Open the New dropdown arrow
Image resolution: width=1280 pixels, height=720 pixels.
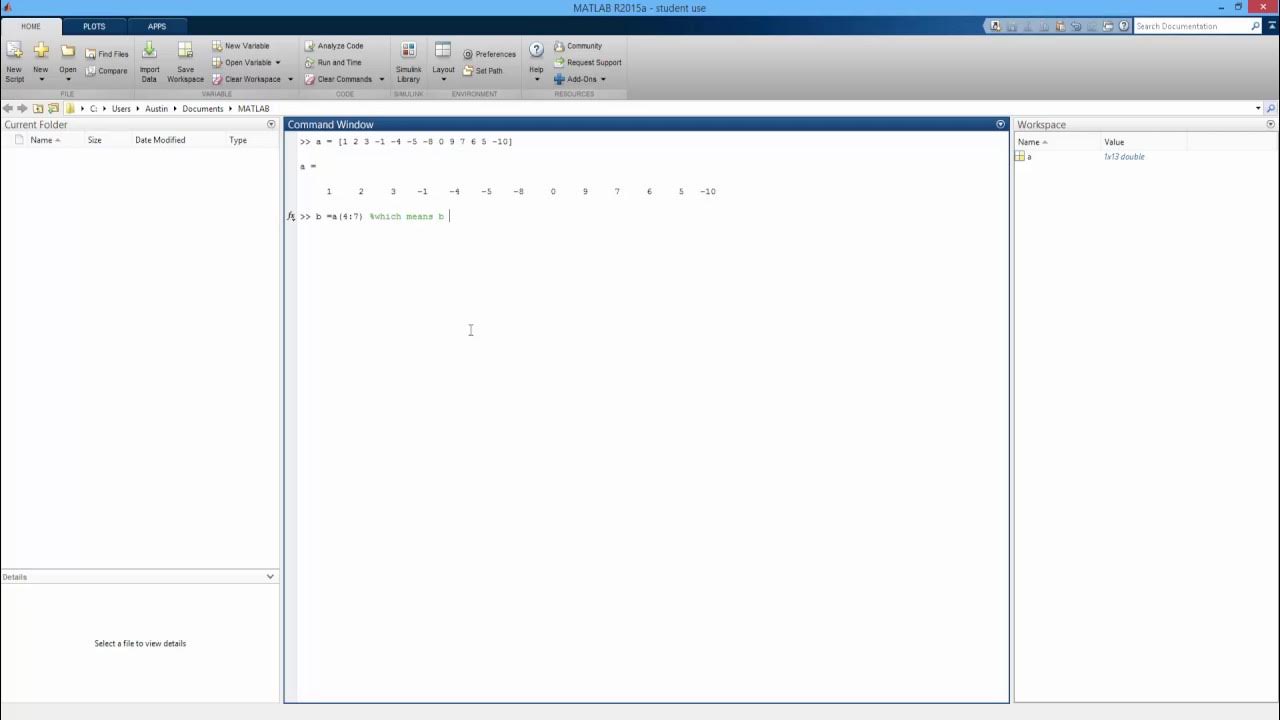pos(41,80)
